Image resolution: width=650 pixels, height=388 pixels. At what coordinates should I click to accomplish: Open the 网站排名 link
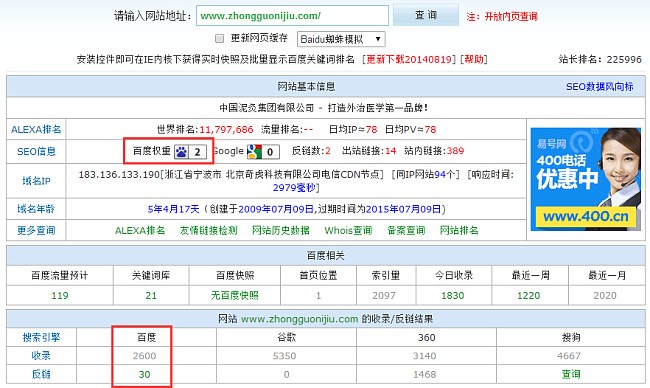[459, 230]
